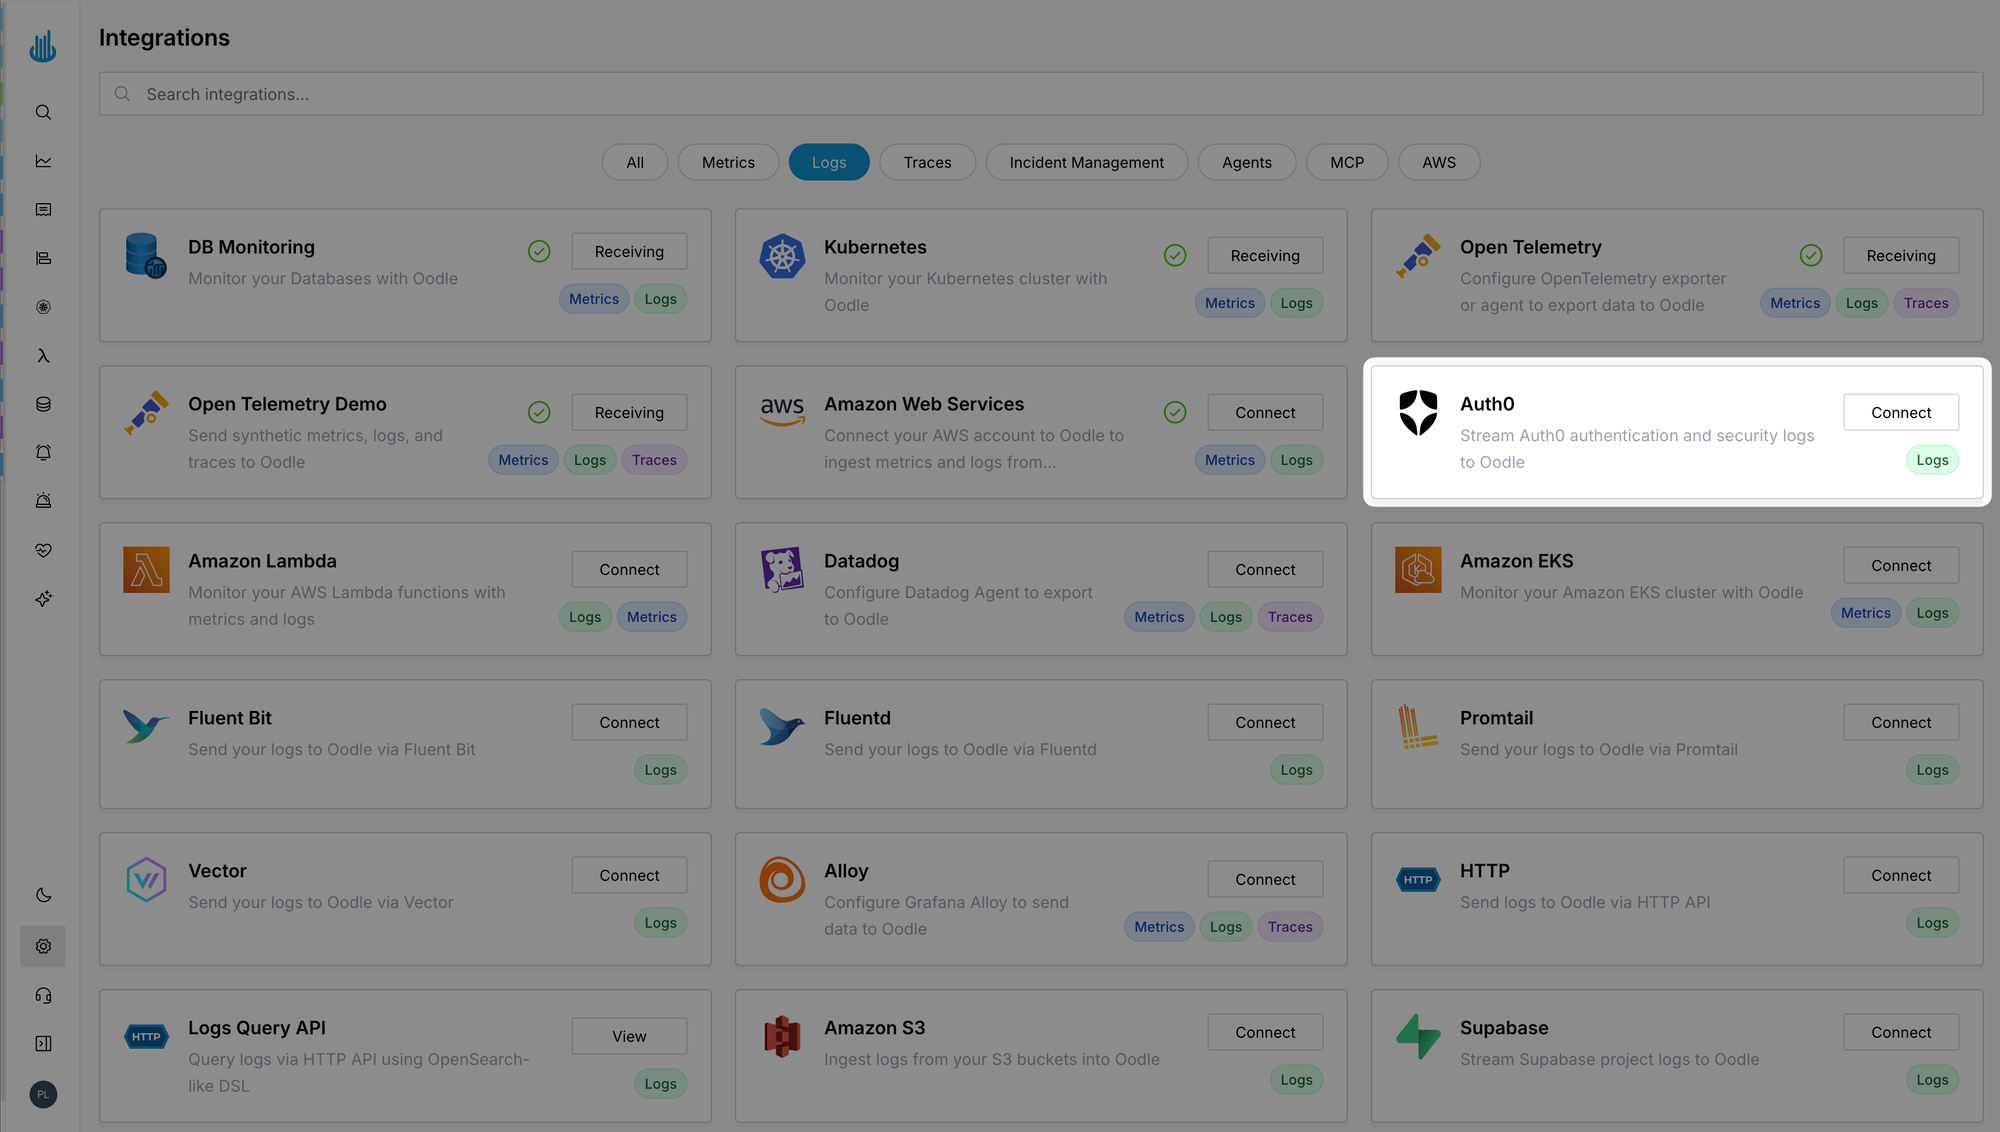Open the alerts bell sidebar icon
This screenshot has width=2000, height=1132.
point(43,453)
